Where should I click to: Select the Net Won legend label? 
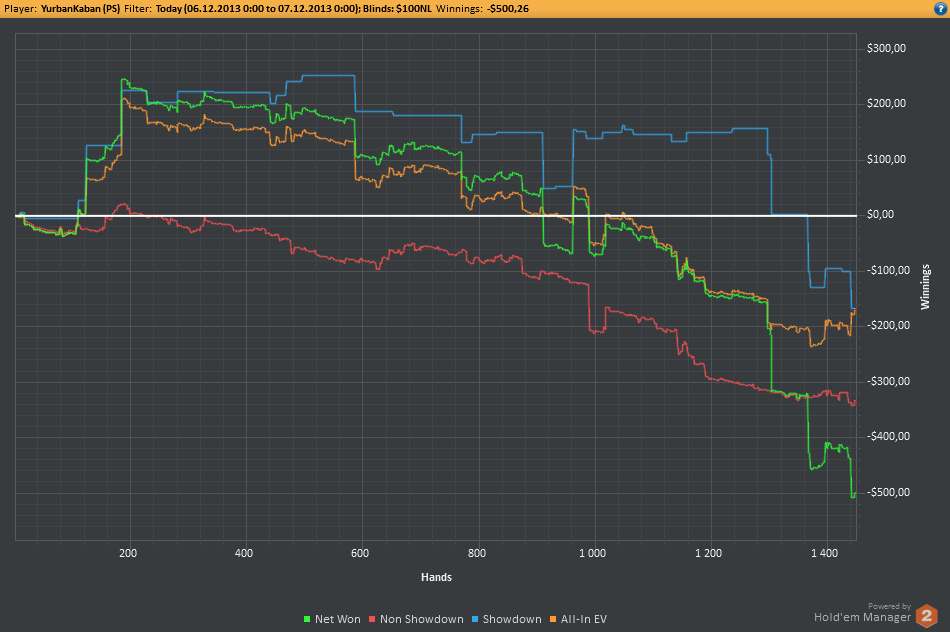pyautogui.click(x=337, y=619)
